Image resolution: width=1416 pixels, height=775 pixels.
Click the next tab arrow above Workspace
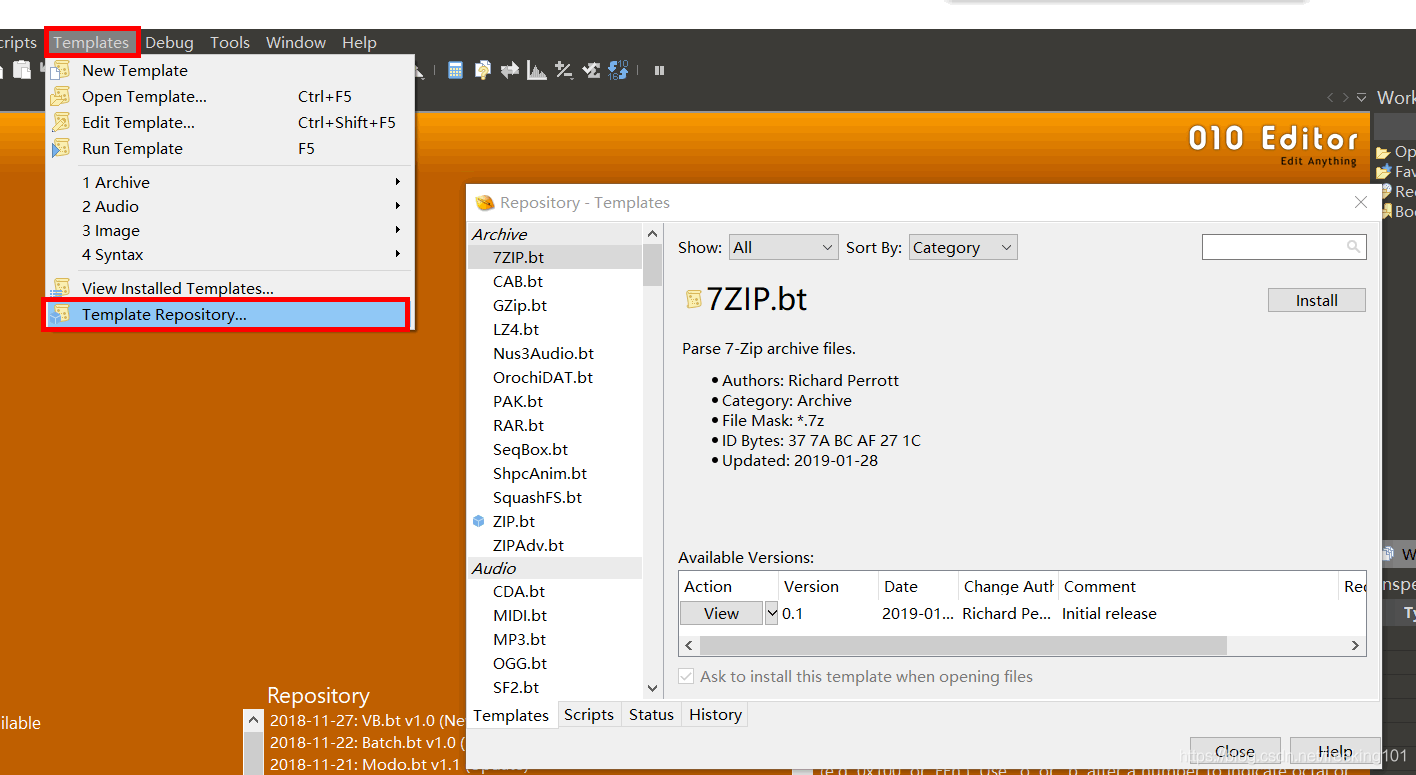click(1346, 97)
